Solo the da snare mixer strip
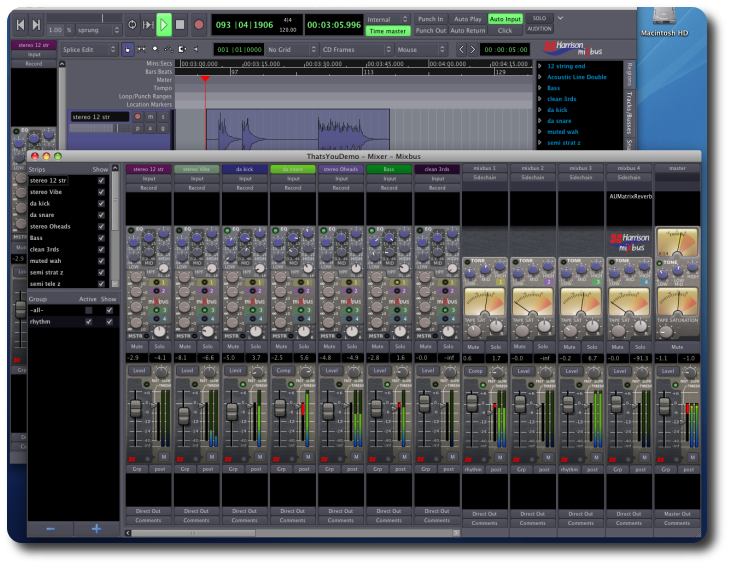Viewport: 730px width, 566px height. coord(304,346)
